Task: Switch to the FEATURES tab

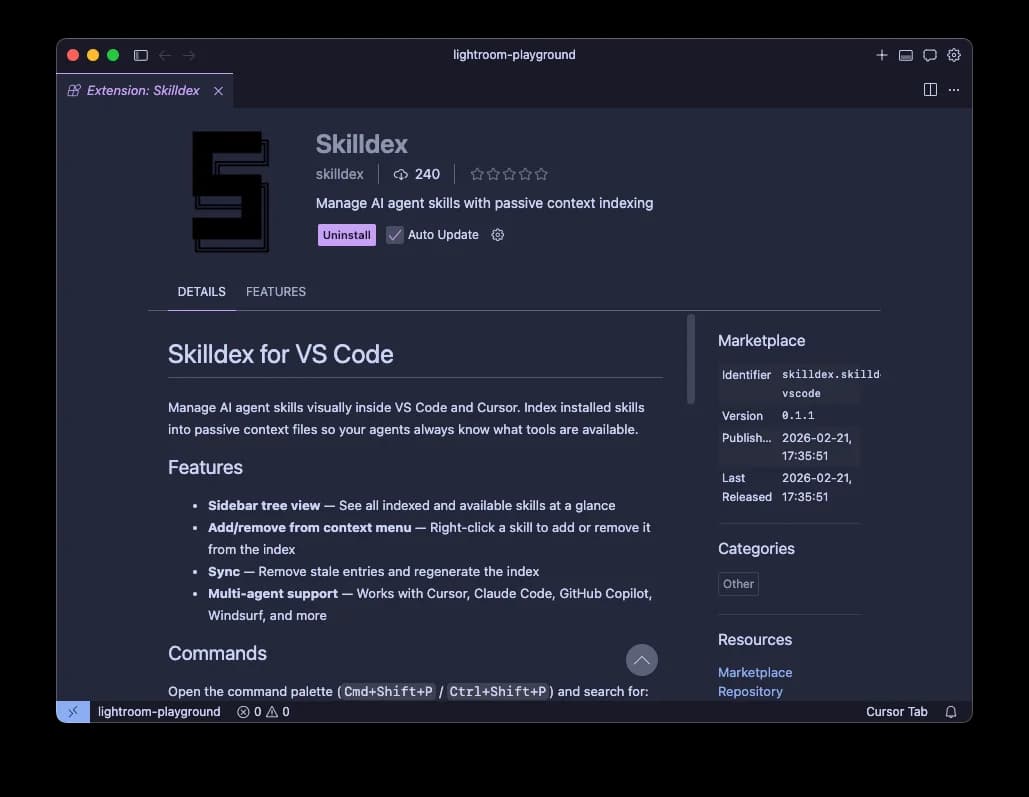Action: pos(276,292)
